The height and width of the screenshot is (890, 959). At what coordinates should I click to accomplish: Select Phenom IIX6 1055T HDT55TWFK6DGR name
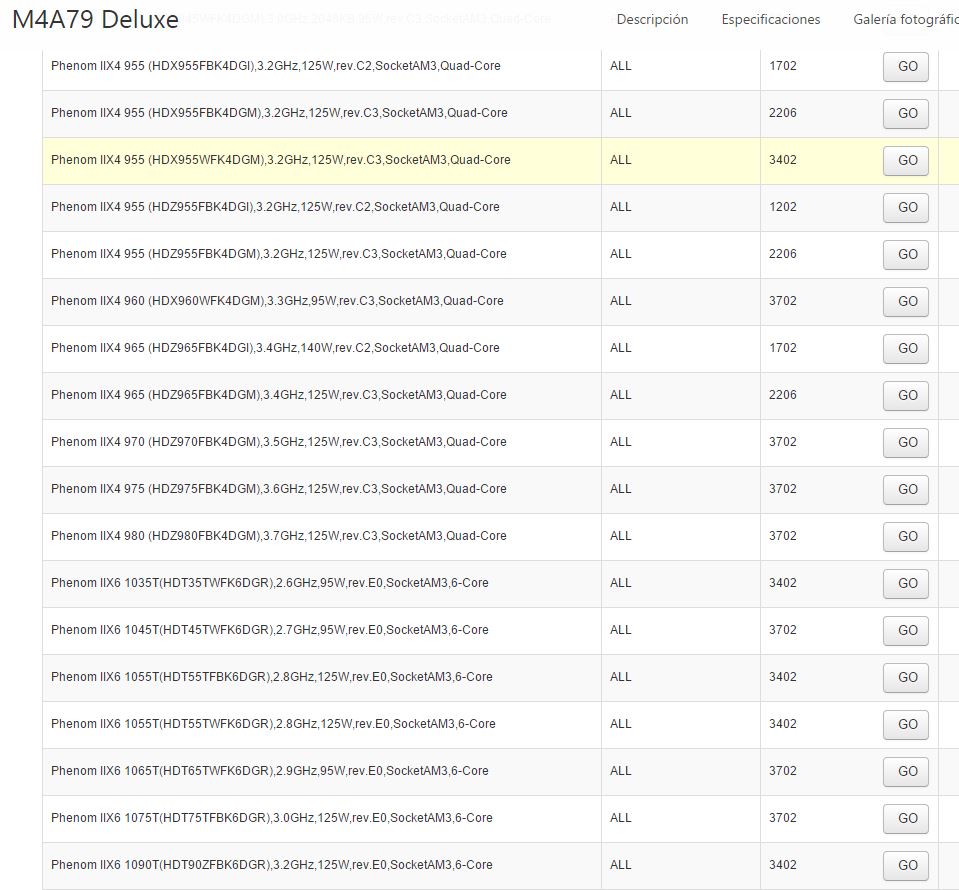point(273,724)
